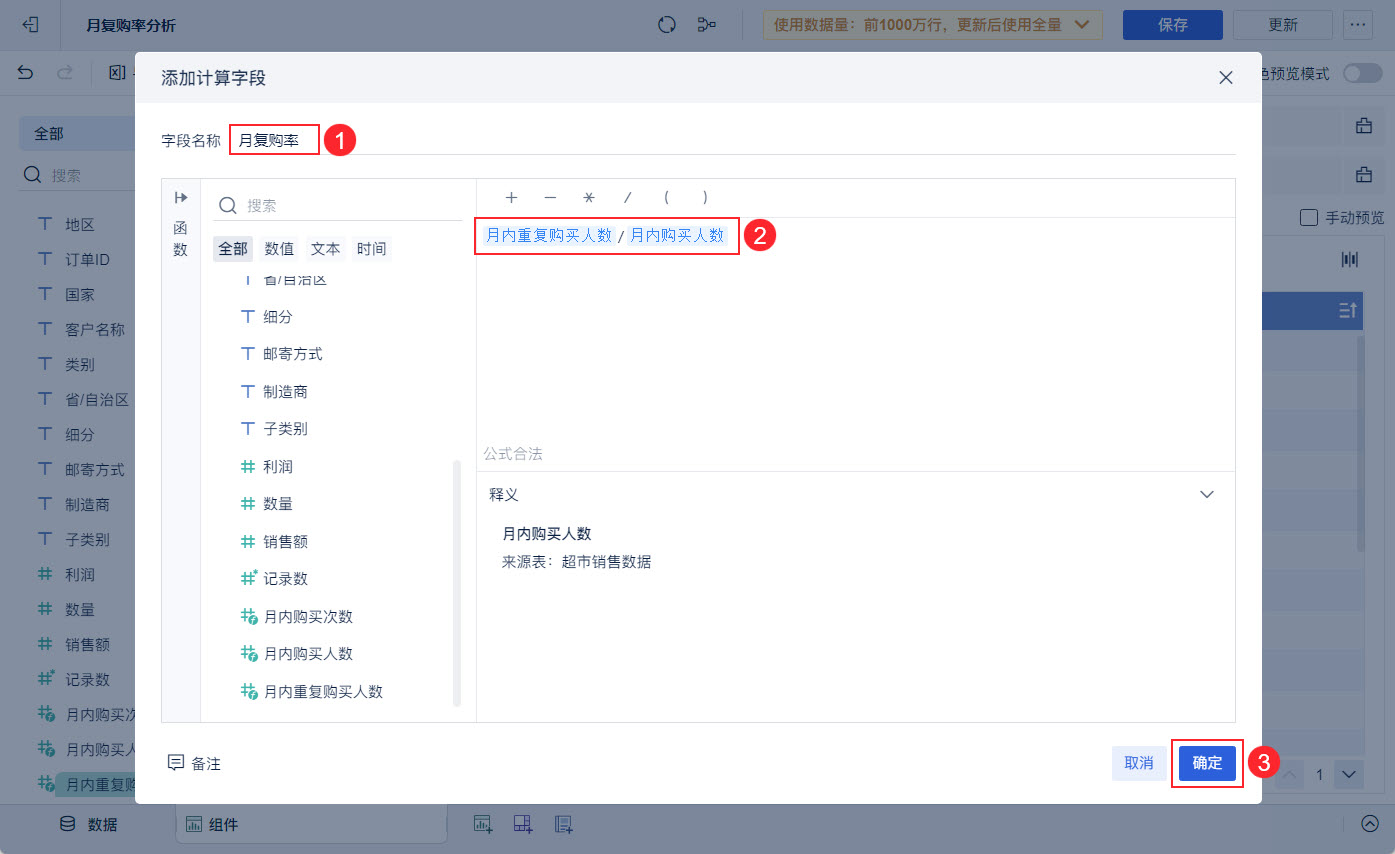
Task: Click the add-report icon in bottom bar
Action: [564, 824]
